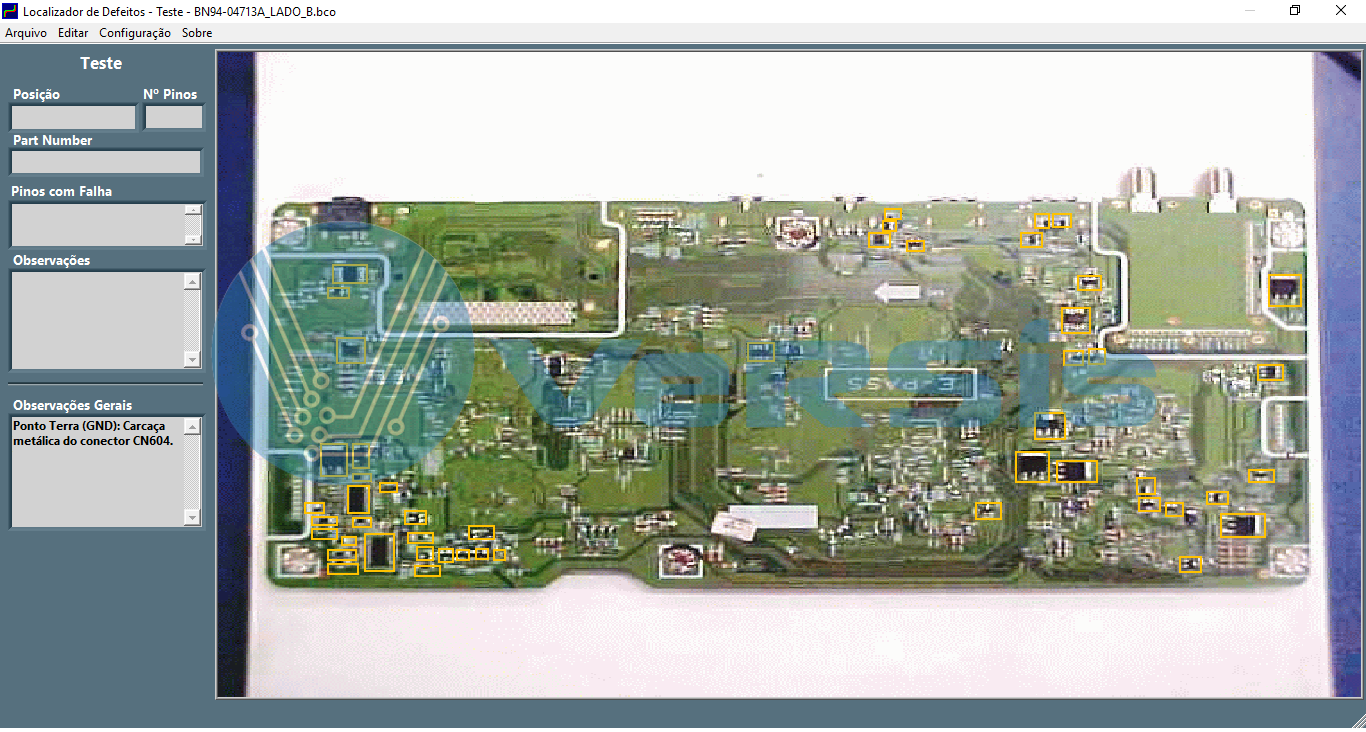Click Observações Gerais scroll up arrow
The width and height of the screenshot is (1366, 732).
[x=193, y=427]
